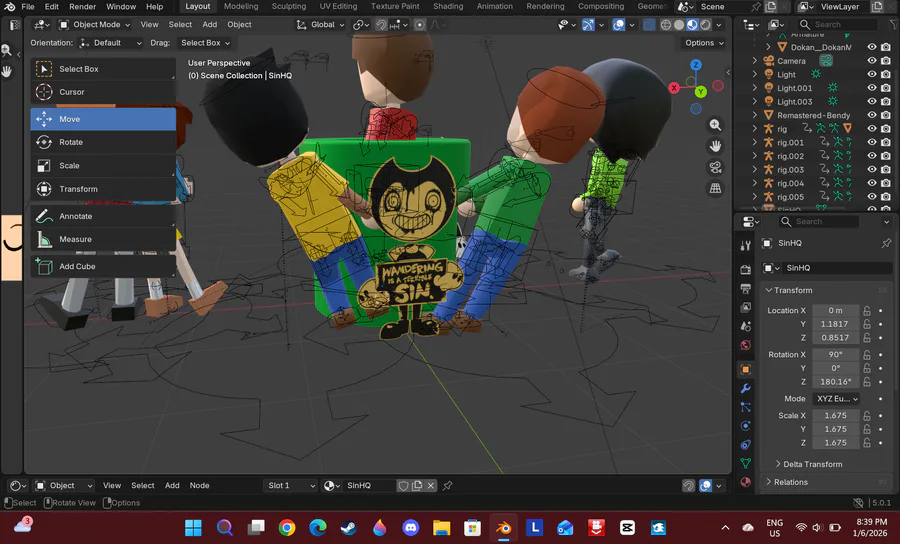The width and height of the screenshot is (900, 544).
Task: Select the Select Box tool
Action: (x=103, y=69)
